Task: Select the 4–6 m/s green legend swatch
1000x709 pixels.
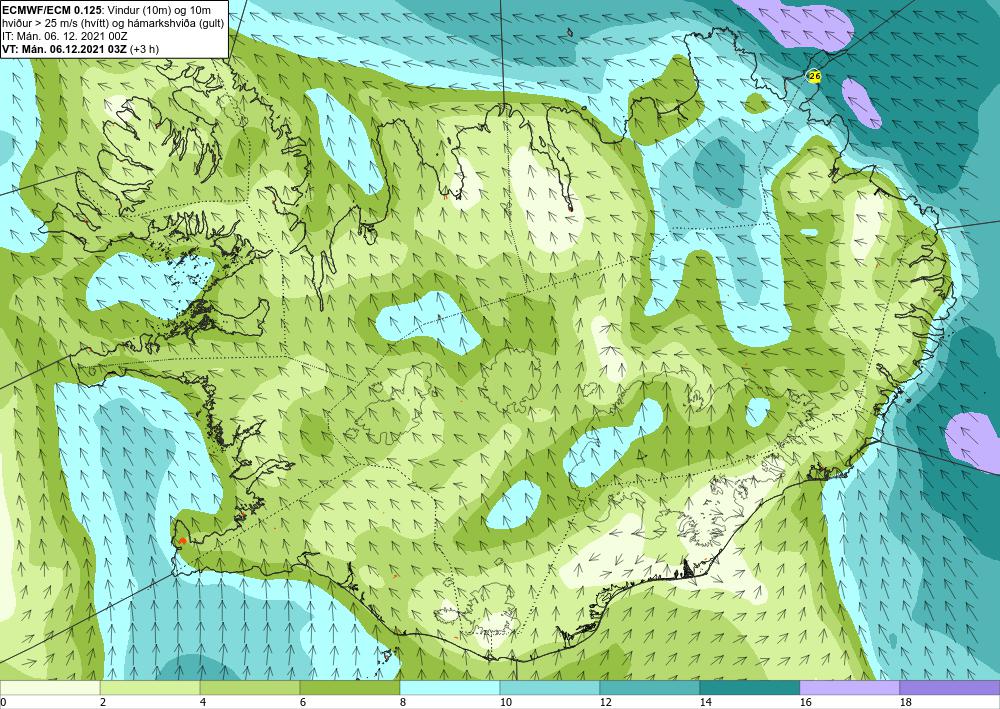Action: click(x=250, y=688)
